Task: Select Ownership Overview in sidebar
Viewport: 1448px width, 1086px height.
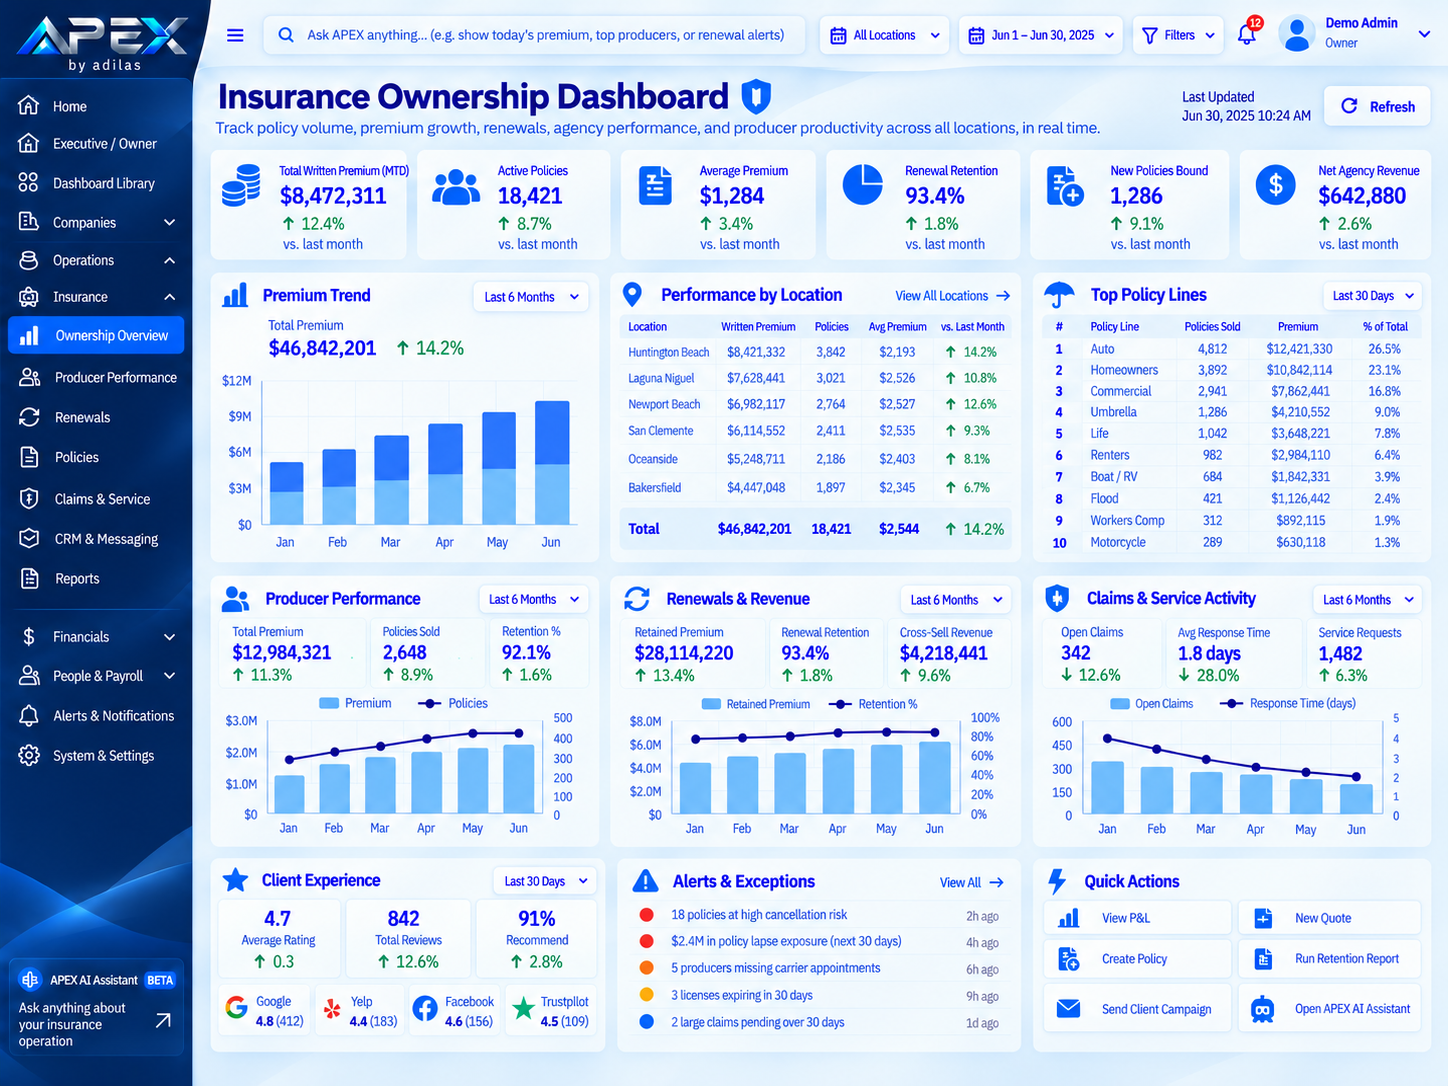Action: (x=96, y=335)
